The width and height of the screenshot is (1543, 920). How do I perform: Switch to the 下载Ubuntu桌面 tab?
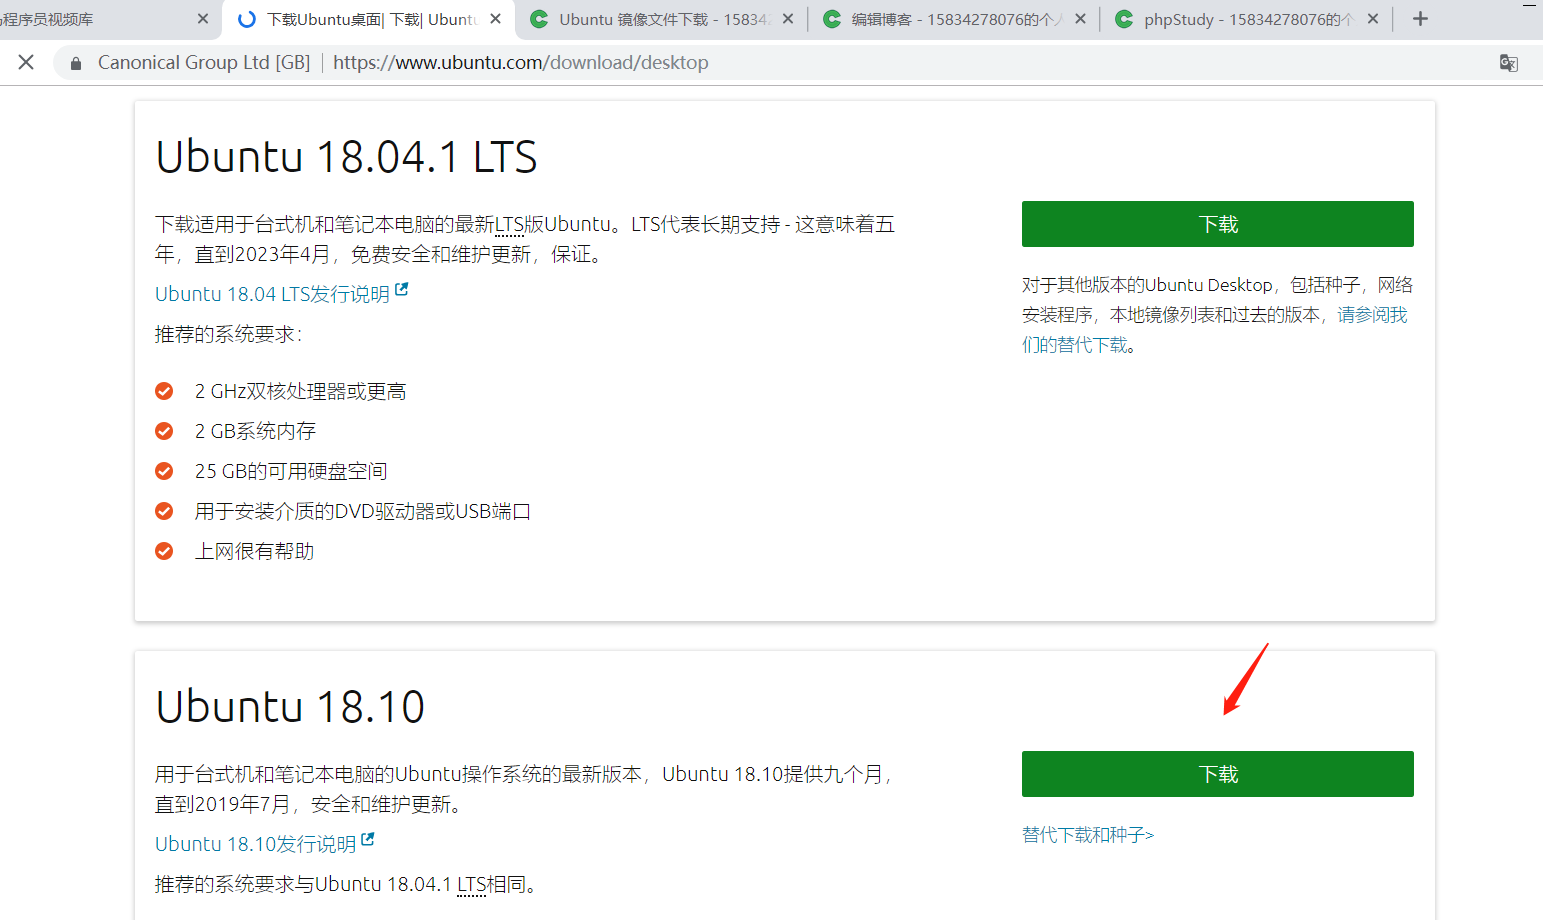click(x=368, y=19)
